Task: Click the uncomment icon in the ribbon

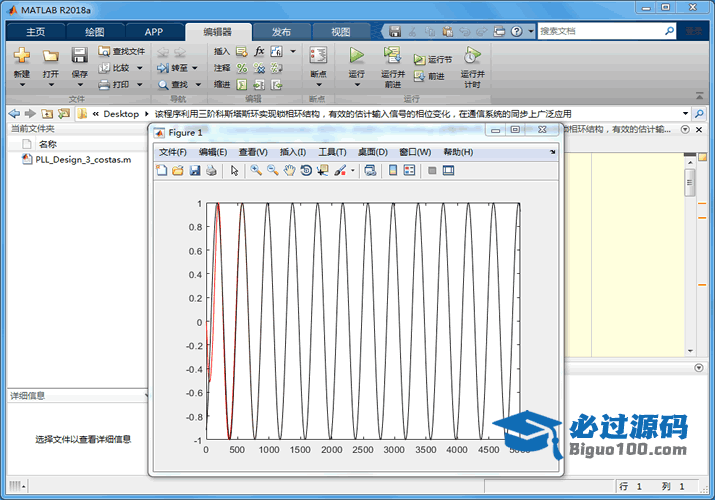Action: 259,68
